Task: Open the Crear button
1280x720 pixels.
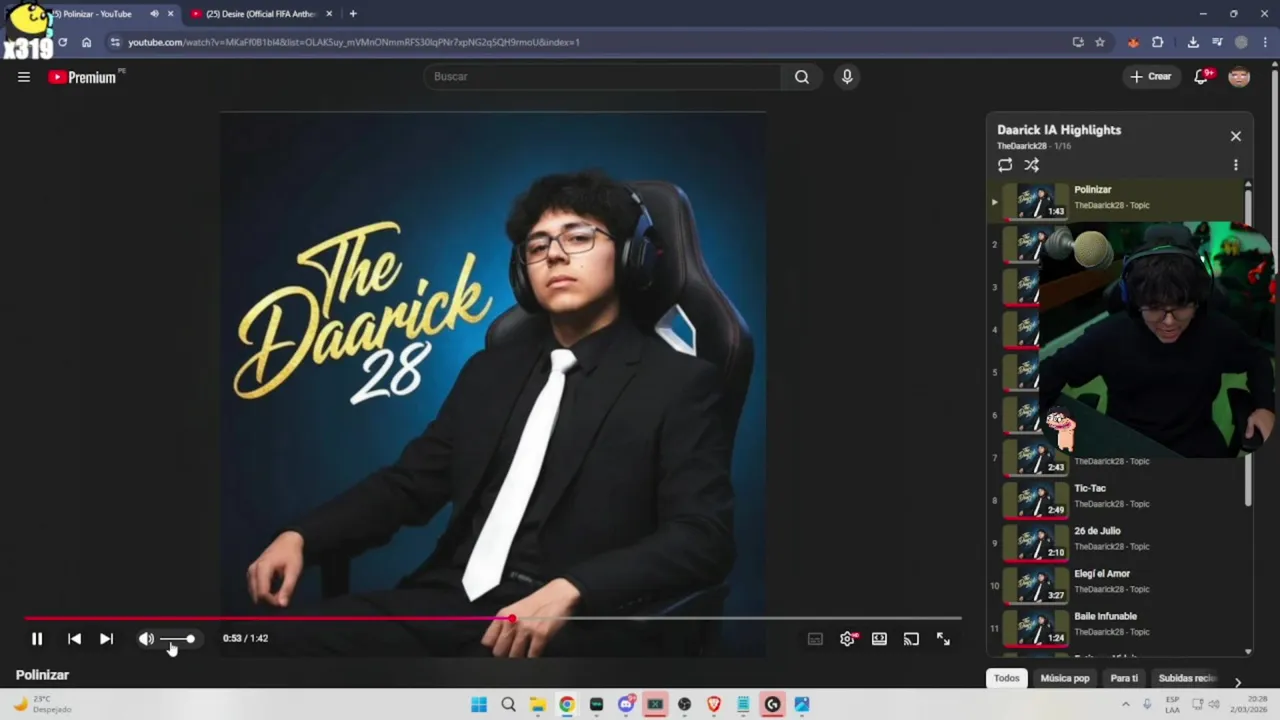Action: (x=1150, y=77)
